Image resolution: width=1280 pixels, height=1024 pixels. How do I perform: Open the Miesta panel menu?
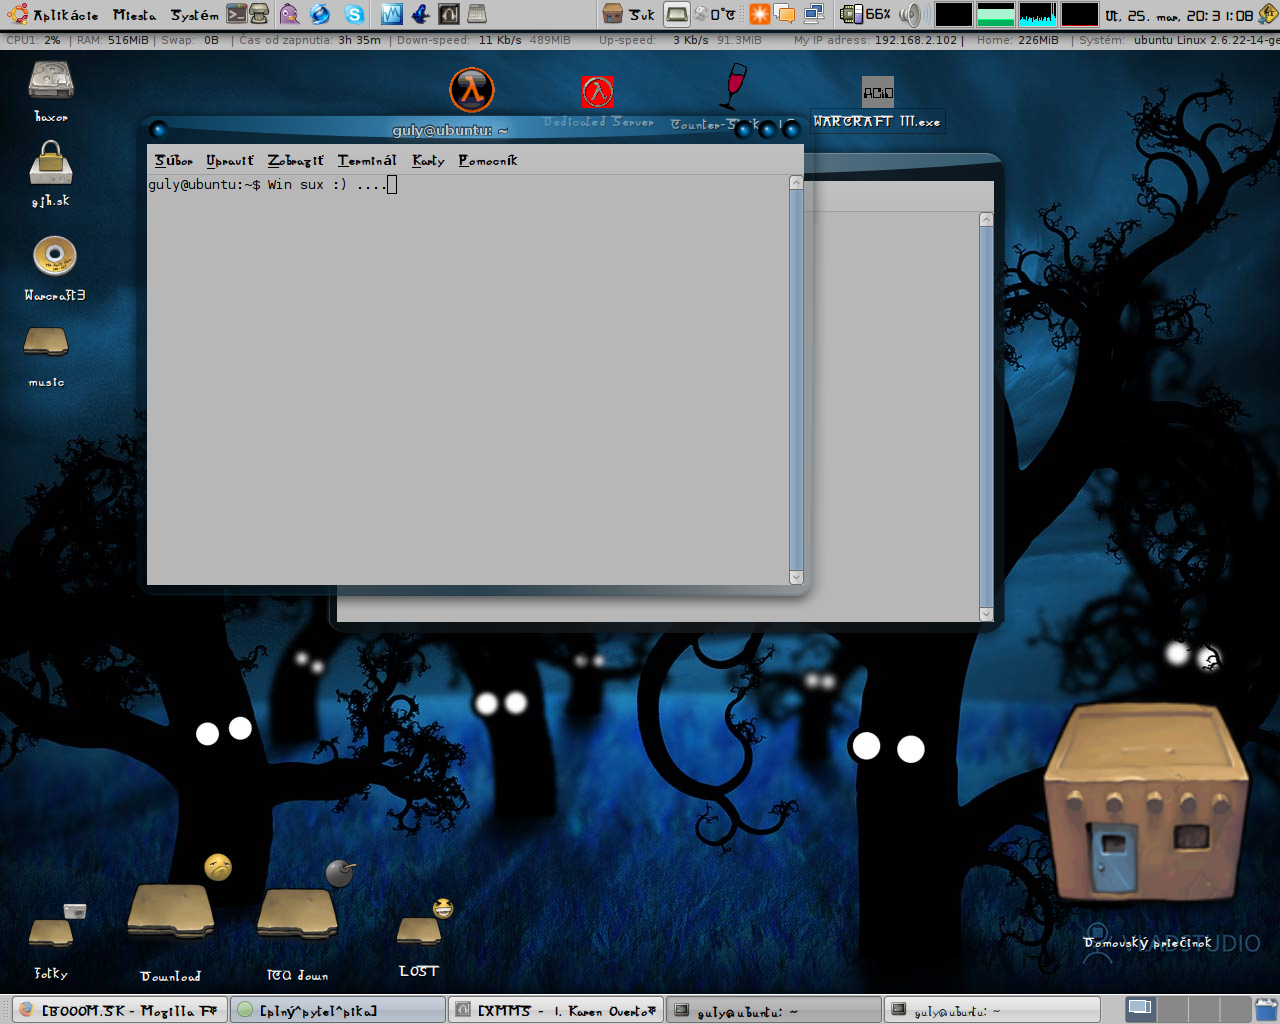pos(134,15)
